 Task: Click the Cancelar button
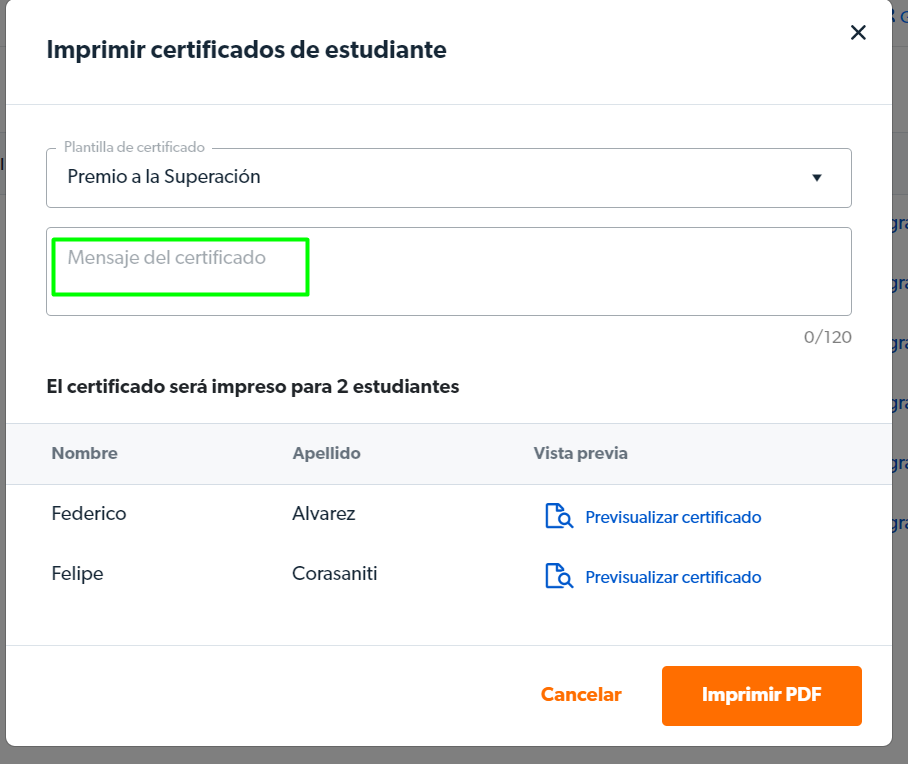pos(581,694)
